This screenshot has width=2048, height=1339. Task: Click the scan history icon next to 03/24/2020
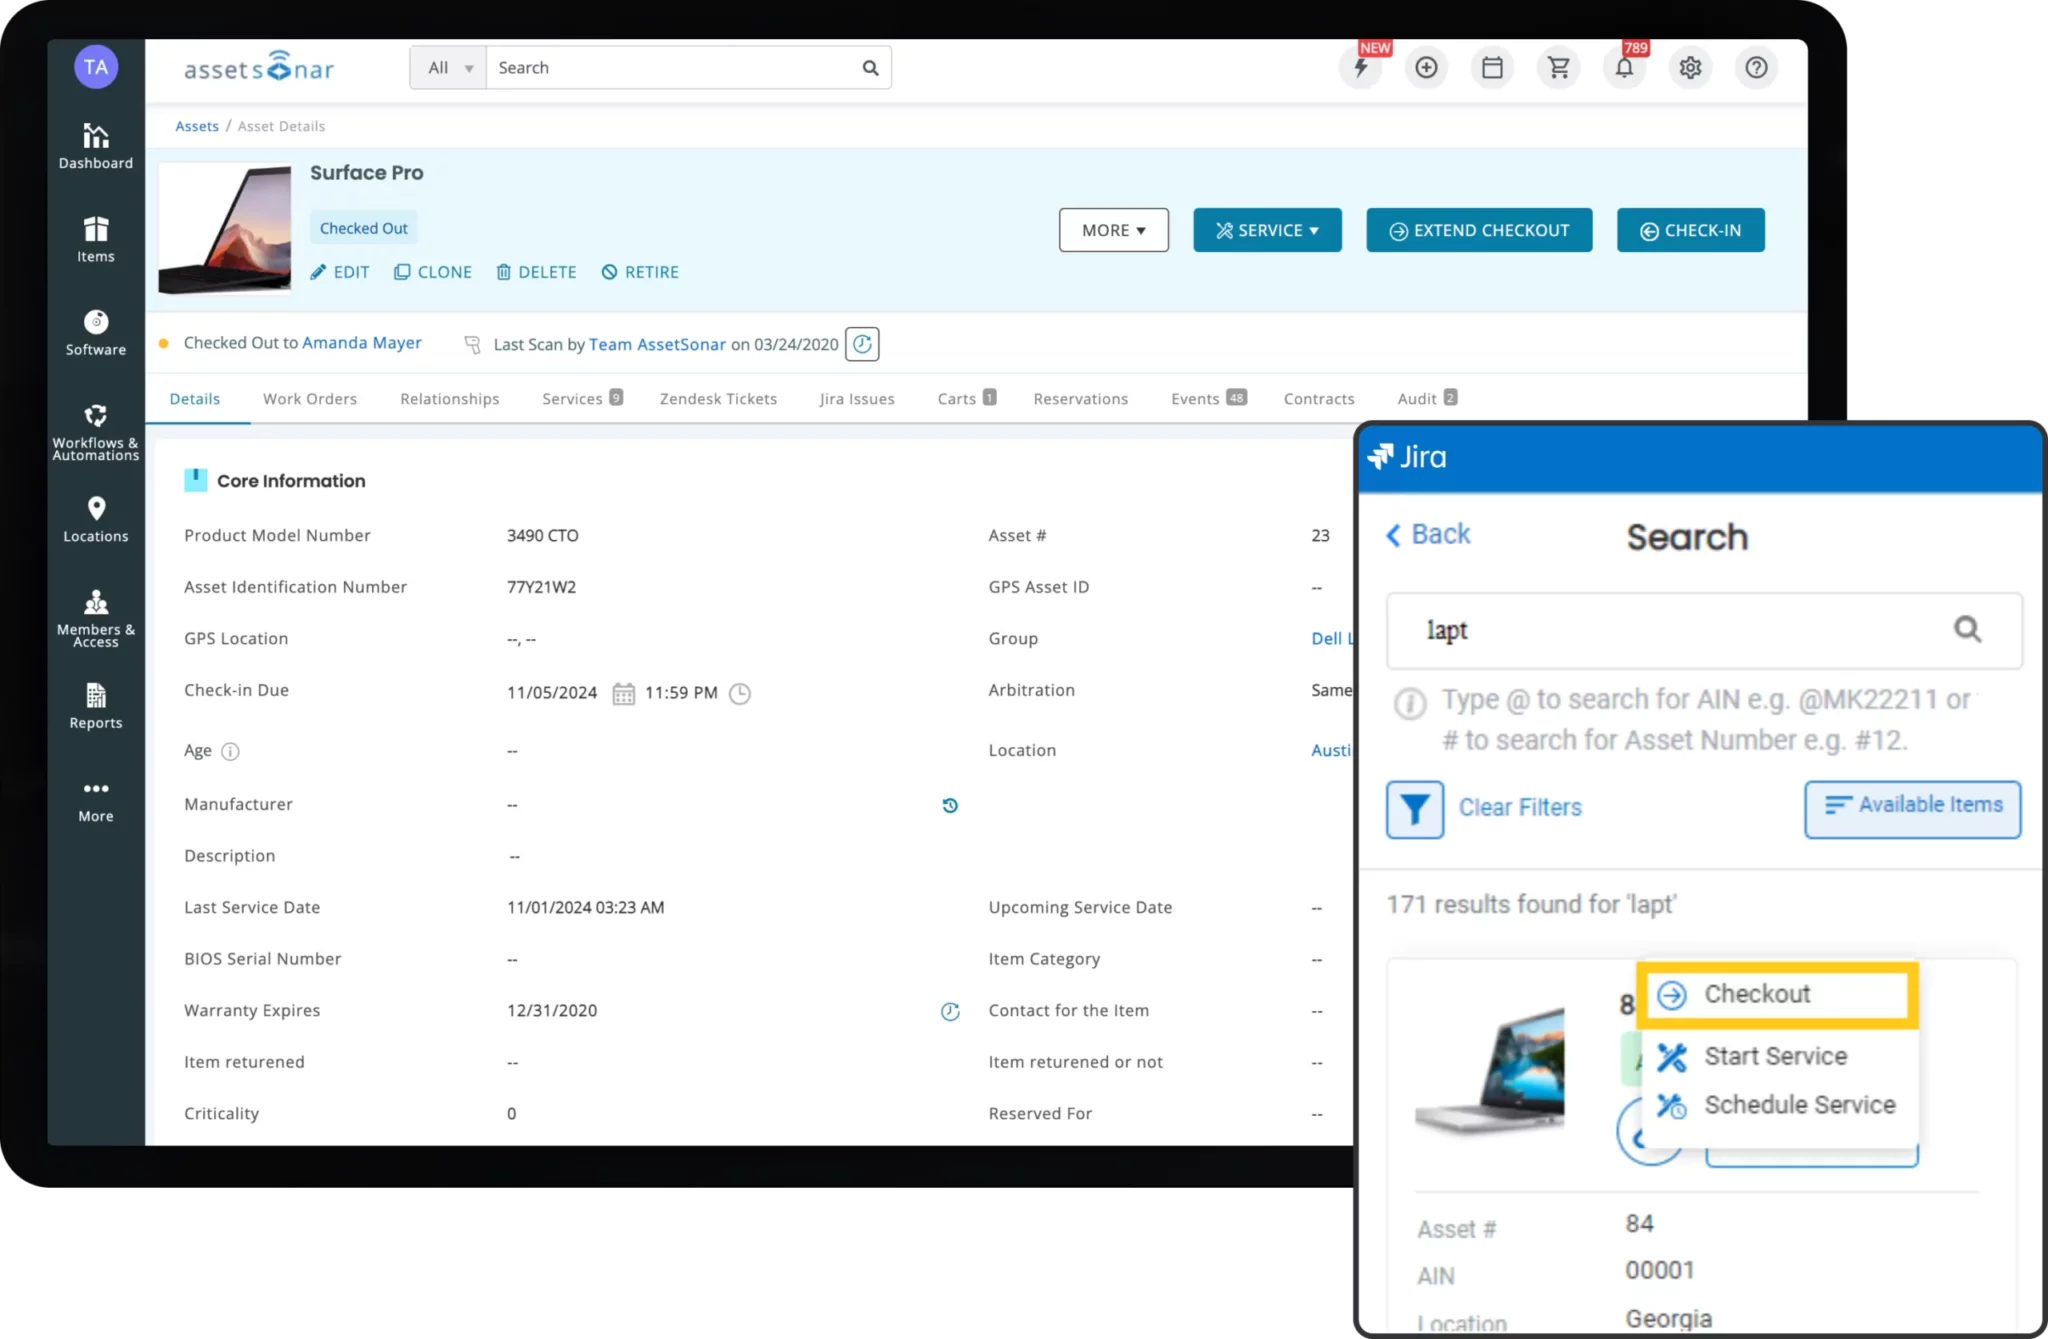click(x=862, y=344)
